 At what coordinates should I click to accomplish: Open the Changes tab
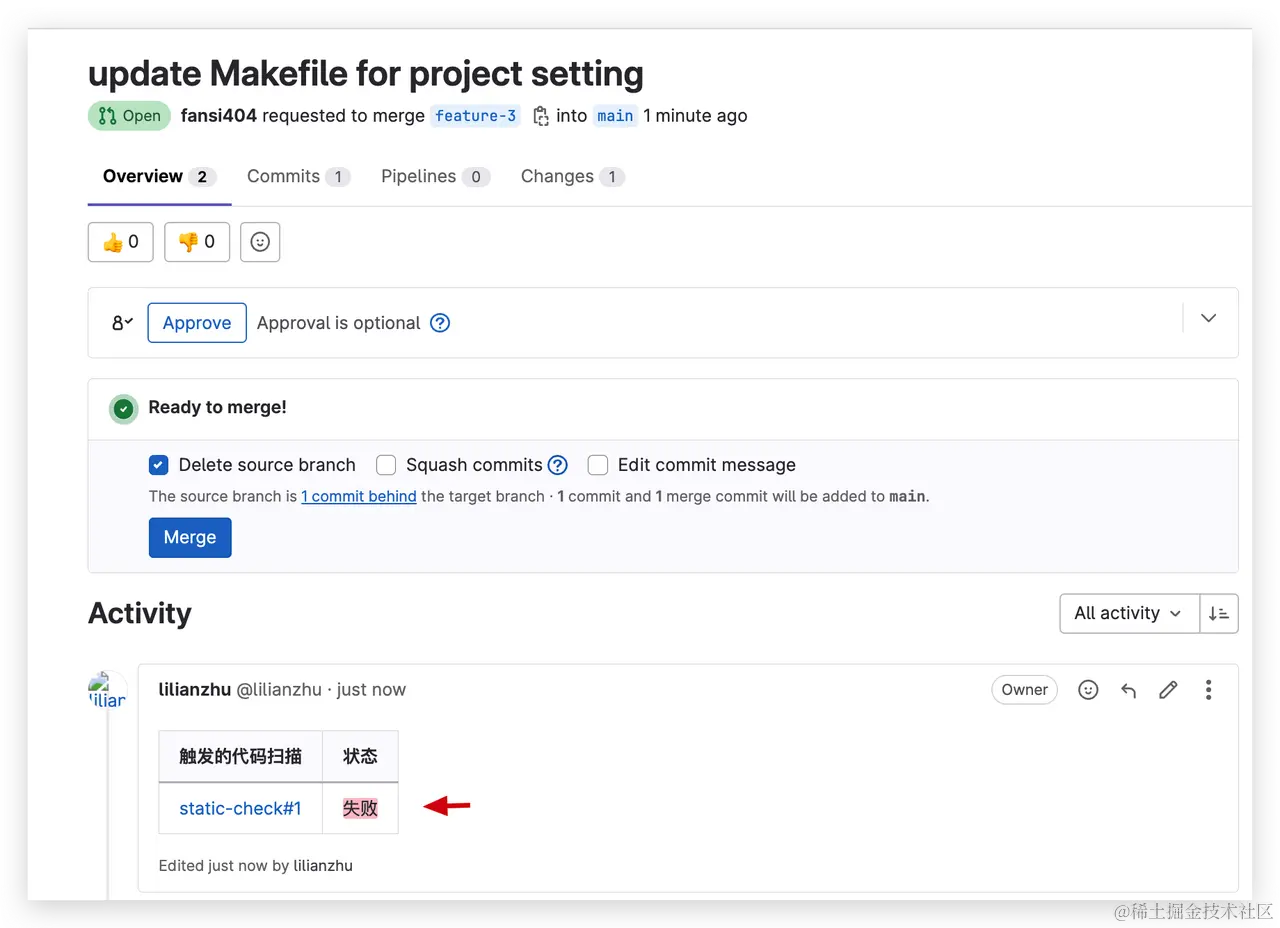pyautogui.click(x=571, y=177)
